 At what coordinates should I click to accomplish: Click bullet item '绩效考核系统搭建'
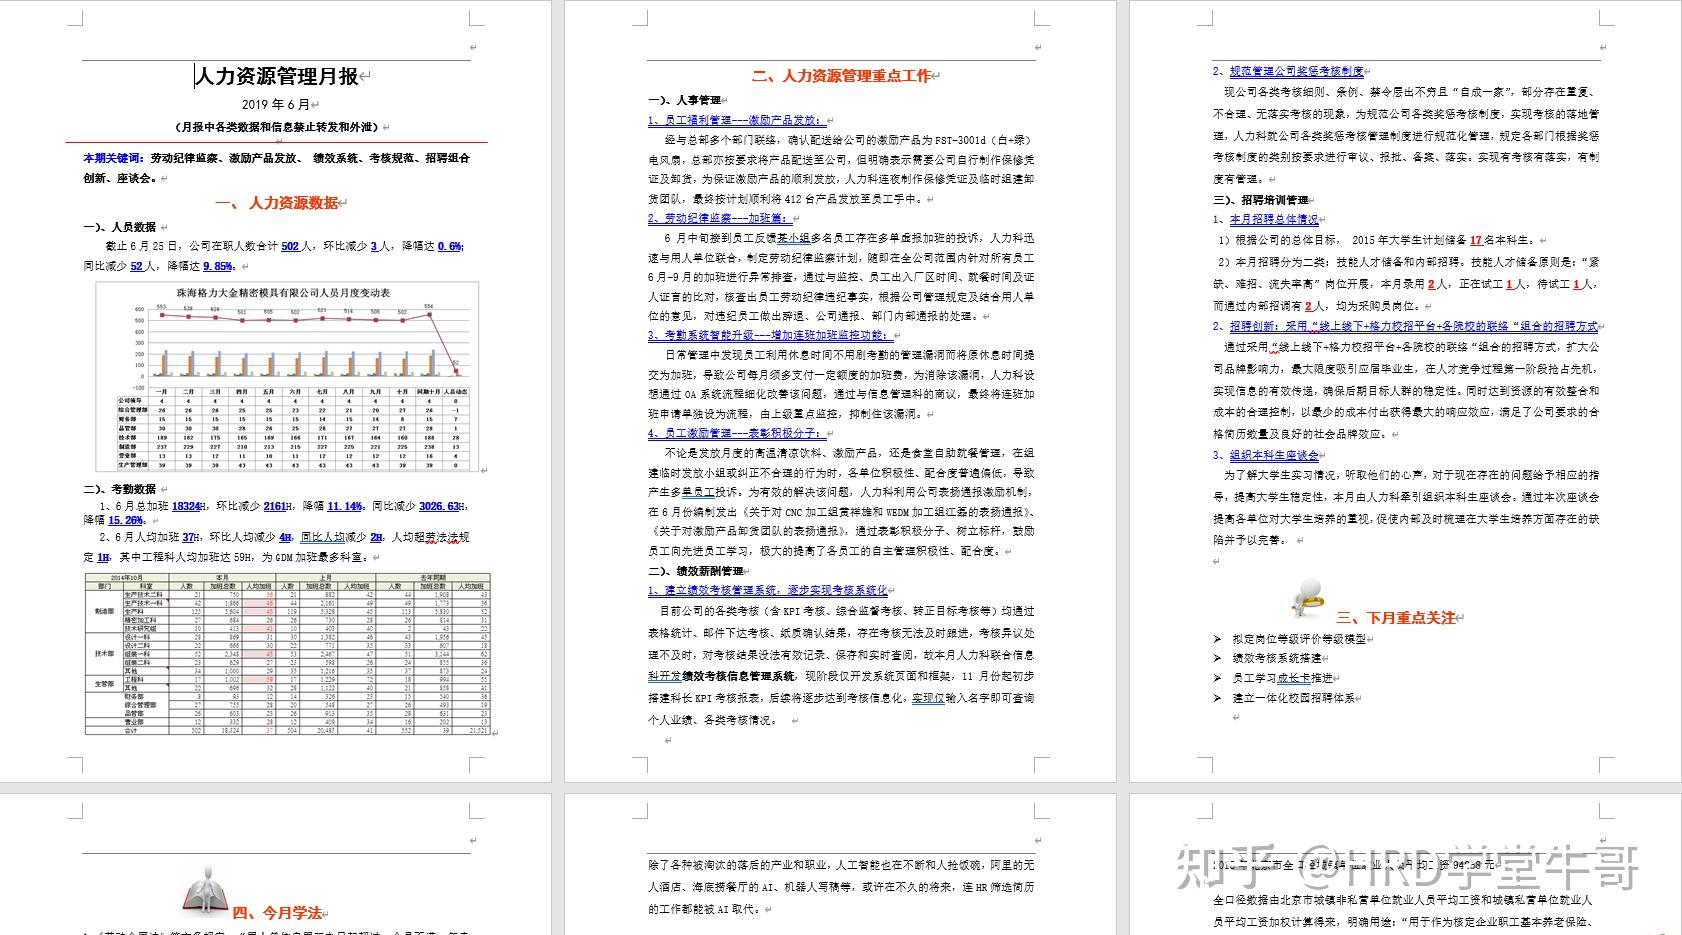[x=1276, y=658]
